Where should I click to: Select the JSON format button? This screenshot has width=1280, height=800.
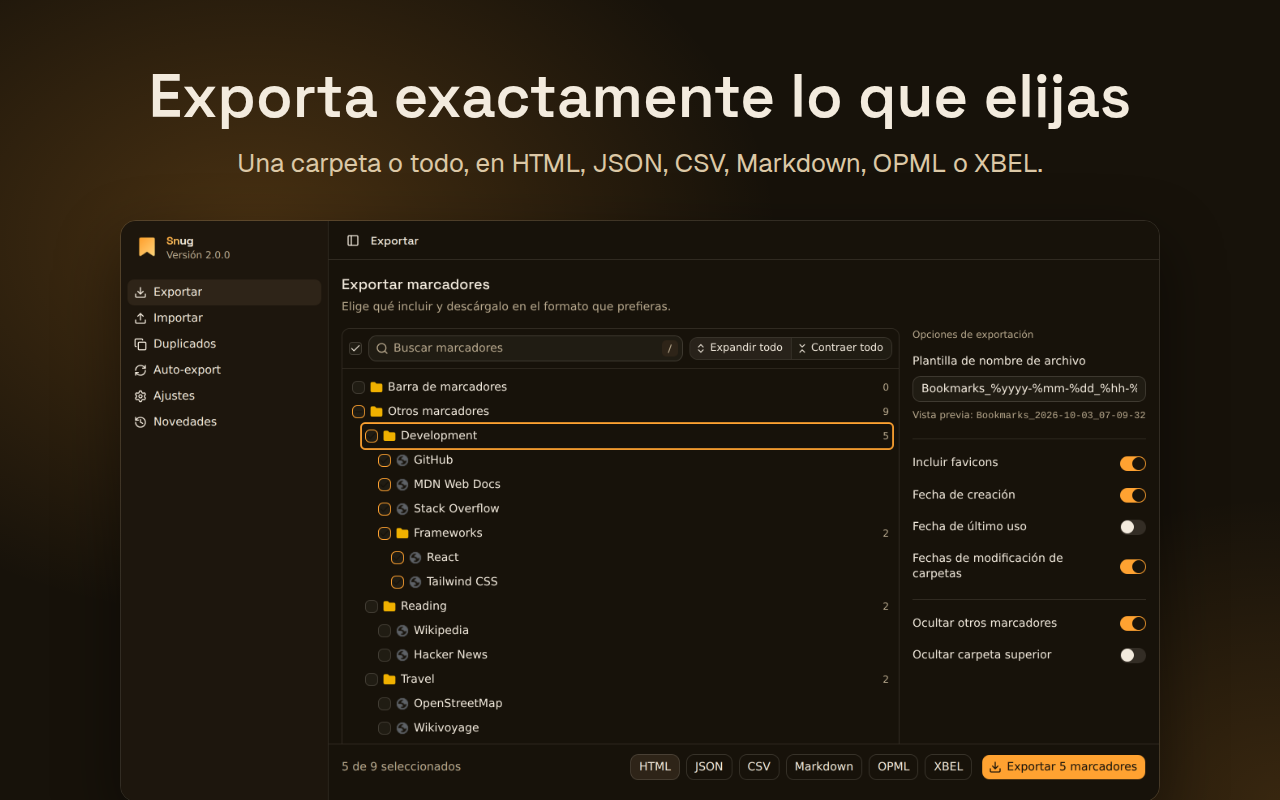coord(709,767)
